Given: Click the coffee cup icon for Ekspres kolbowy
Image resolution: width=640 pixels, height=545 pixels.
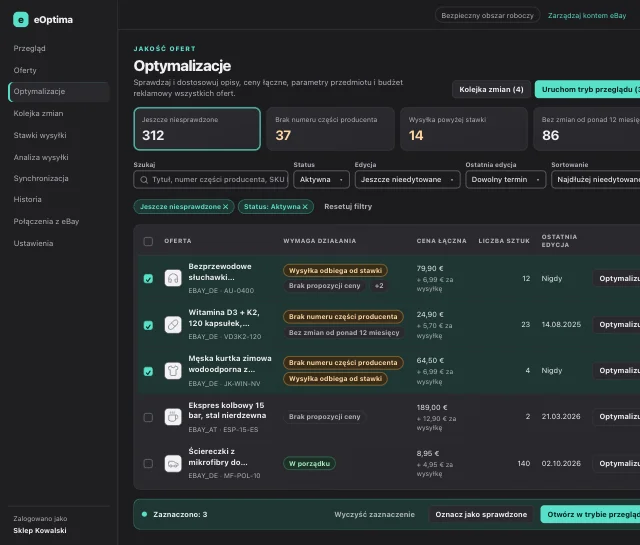Looking at the screenshot, I should (173, 417).
